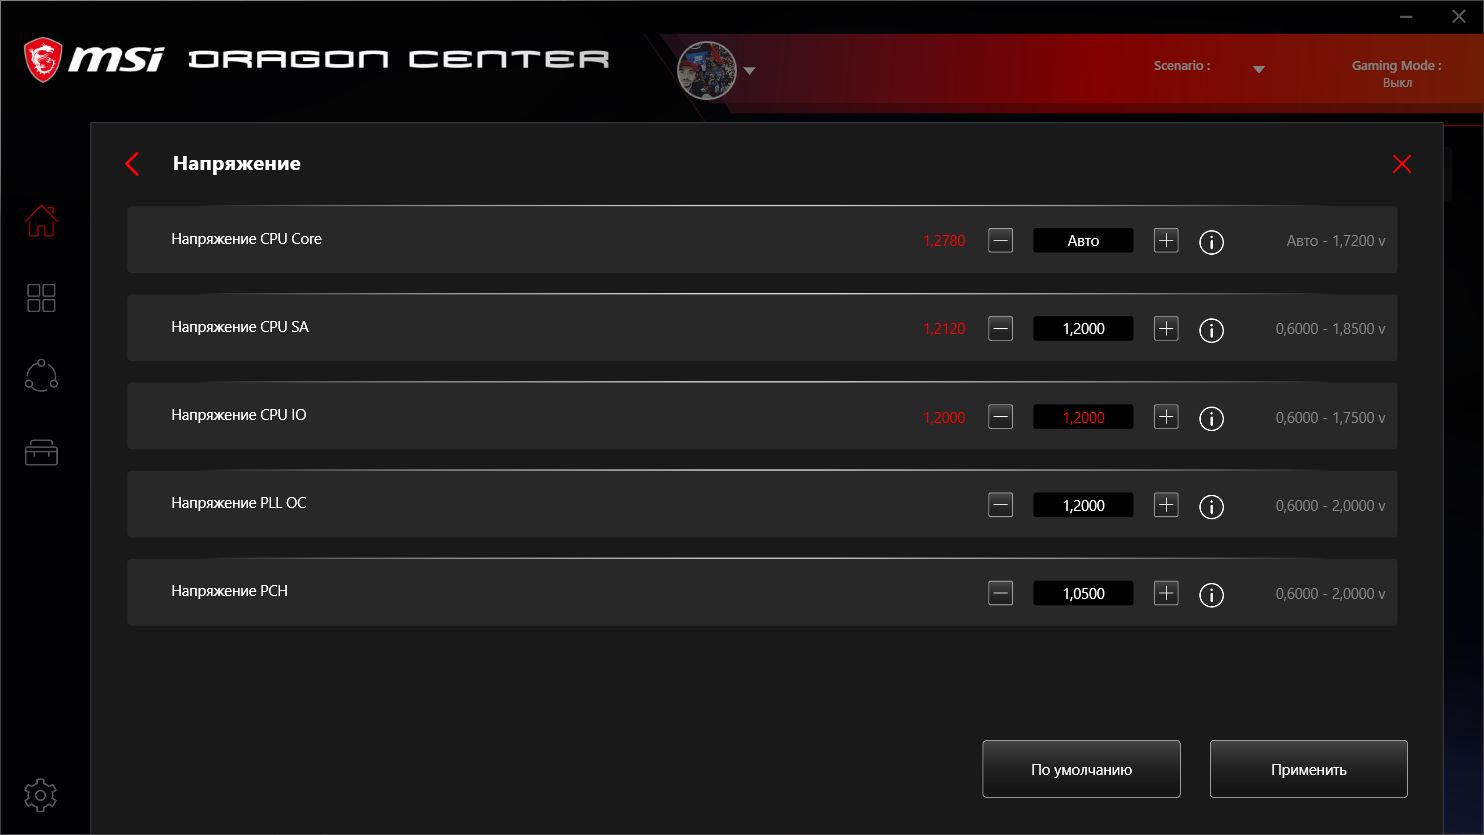Open the settings gear icon

pyautogui.click(x=41, y=796)
